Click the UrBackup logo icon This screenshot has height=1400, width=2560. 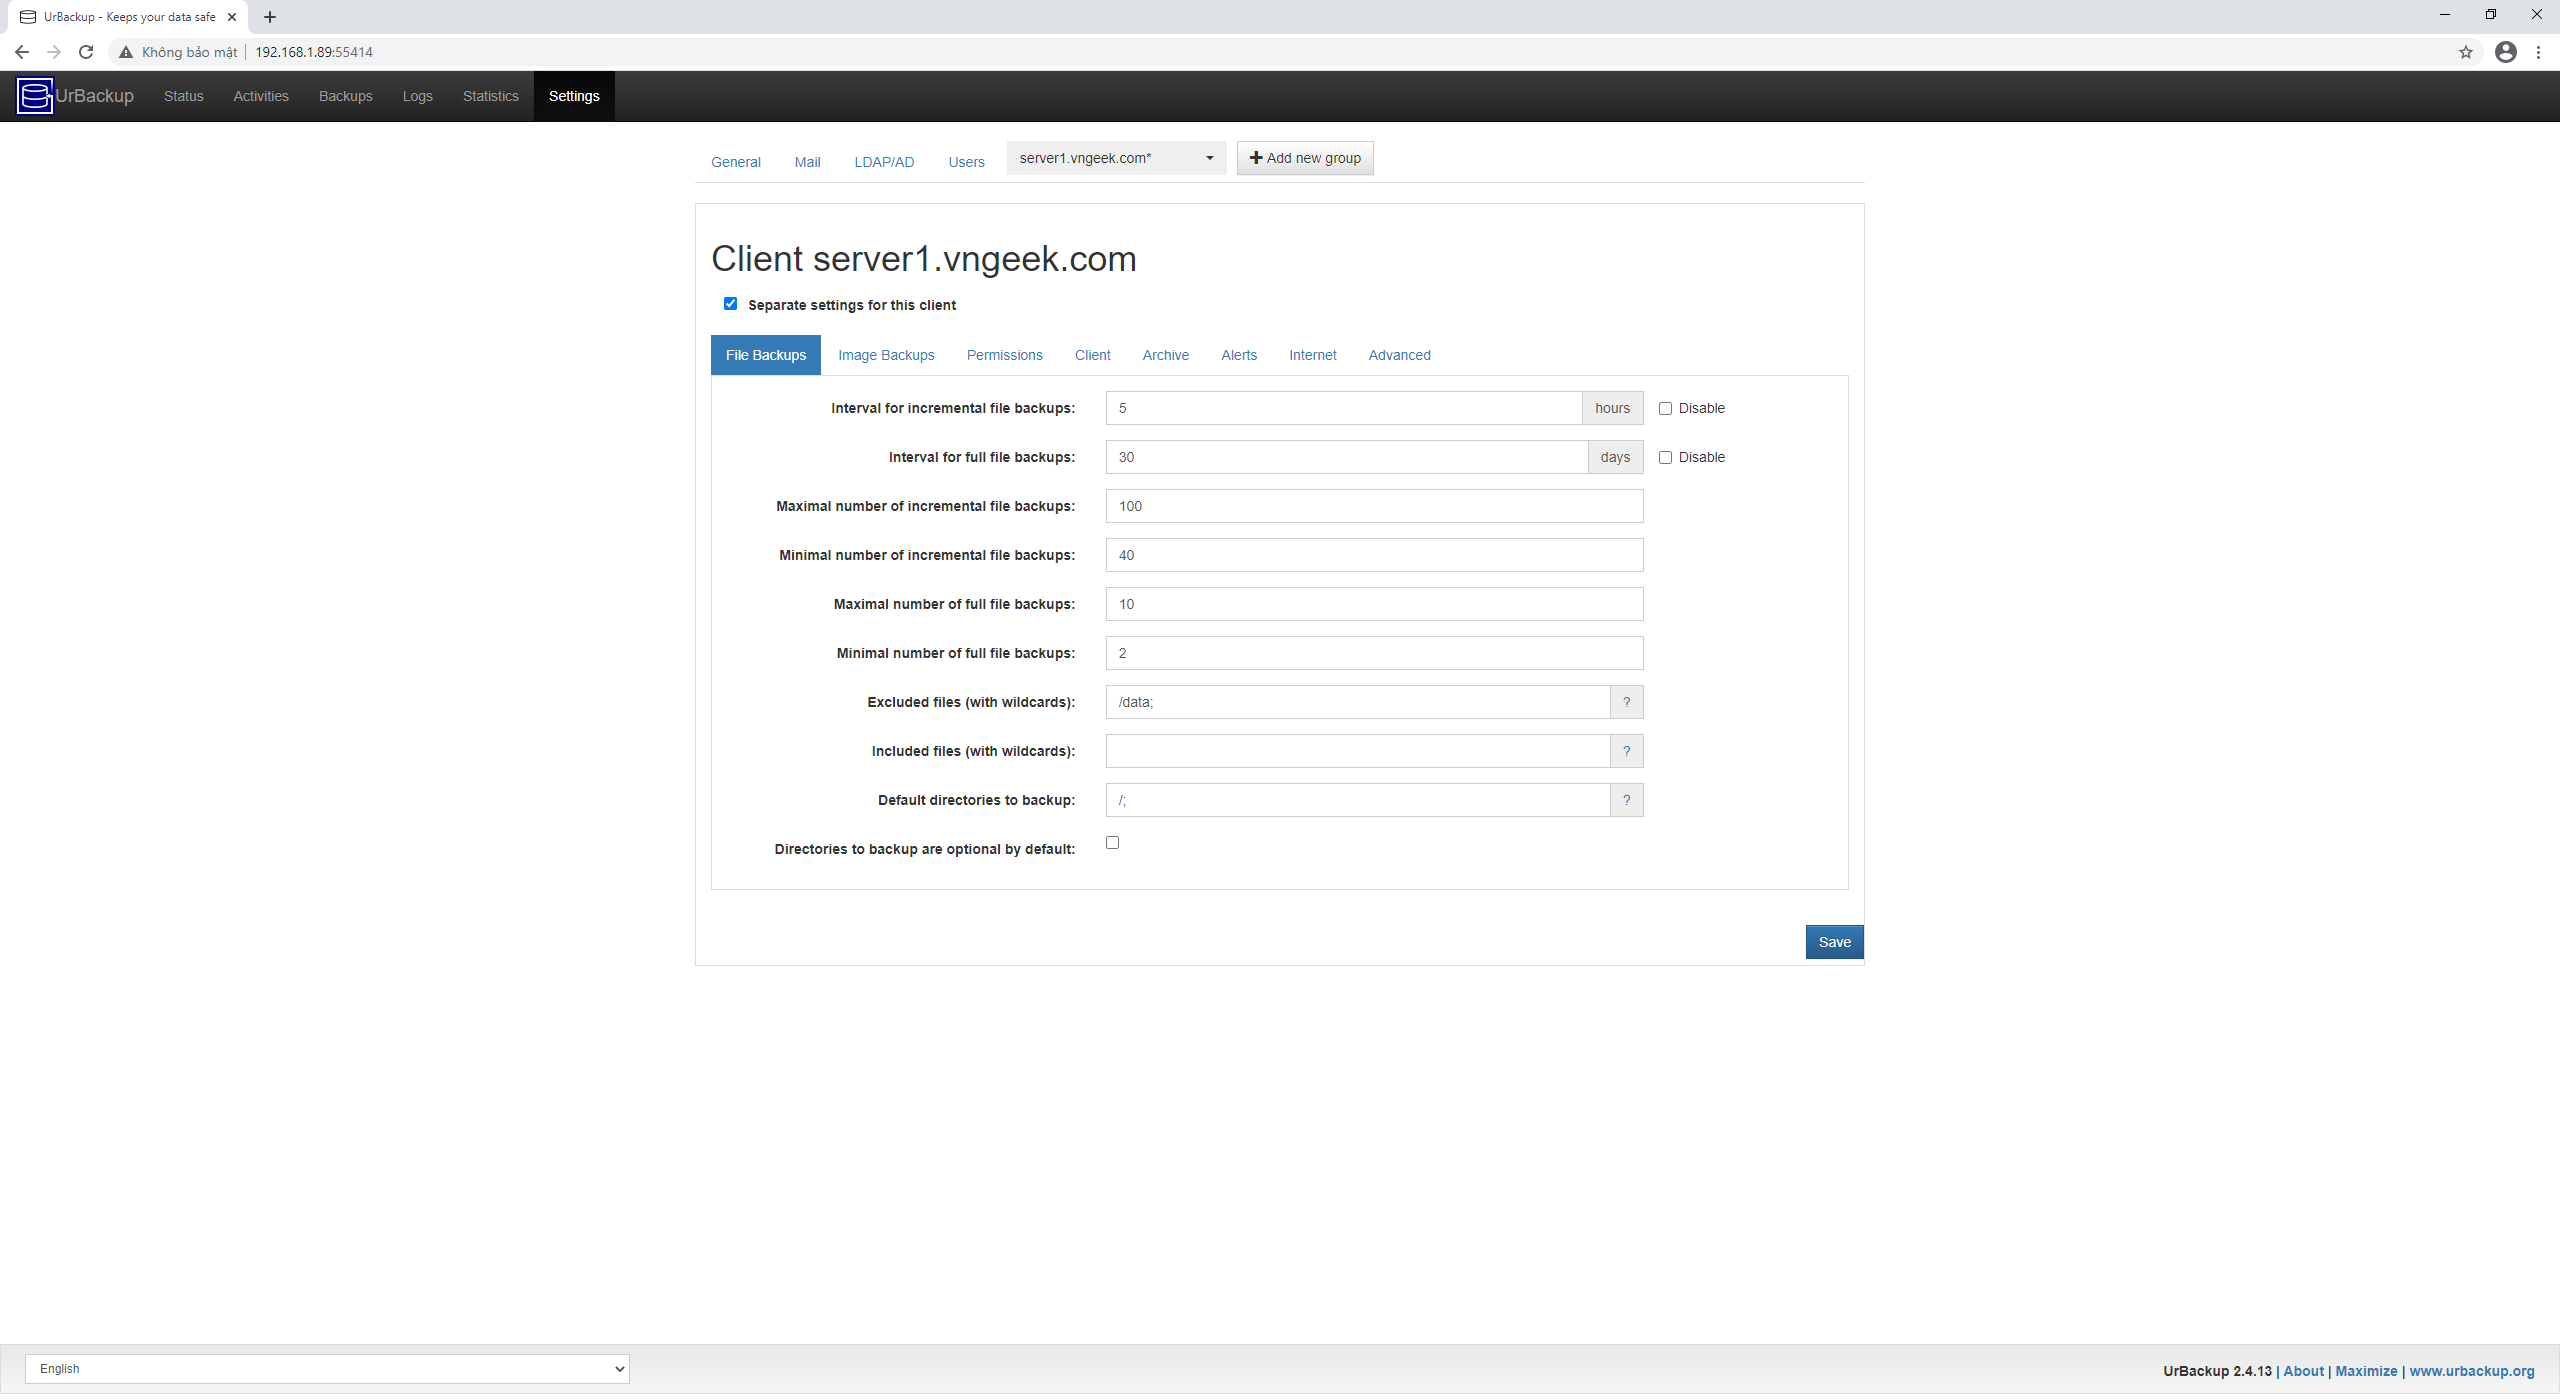tap(35, 96)
